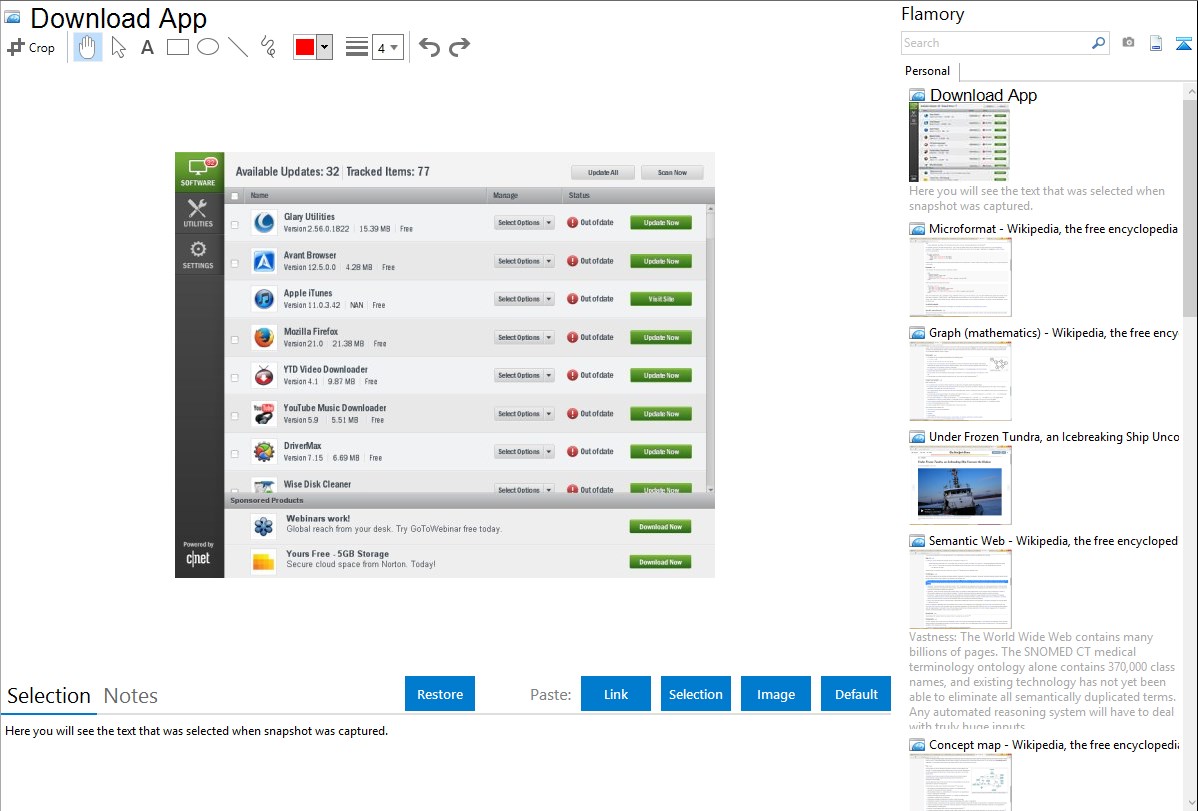Open Select Options for YTD Video Downloader
Image resolution: width=1198 pixels, height=811 pixels.
524,375
